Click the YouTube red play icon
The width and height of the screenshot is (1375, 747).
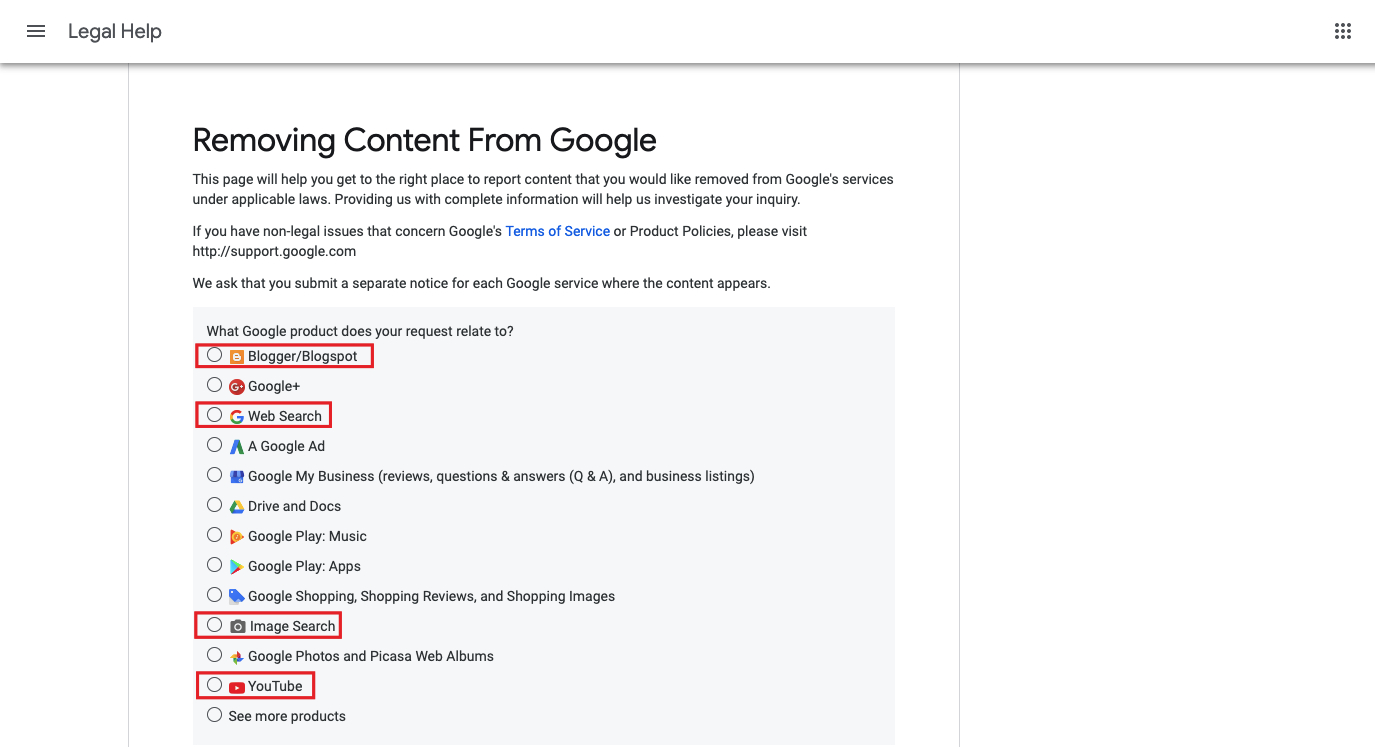point(237,686)
